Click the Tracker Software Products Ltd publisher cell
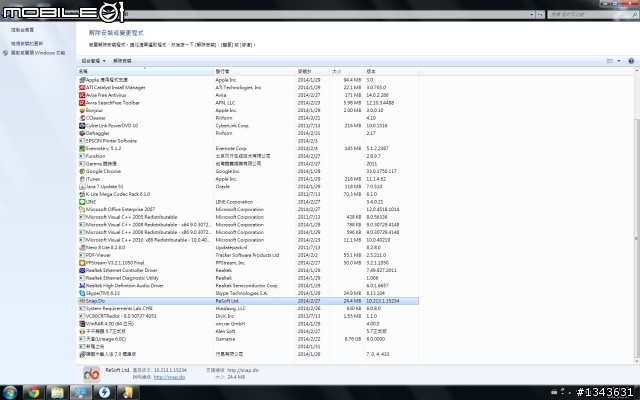The image size is (640, 400). (x=247, y=255)
